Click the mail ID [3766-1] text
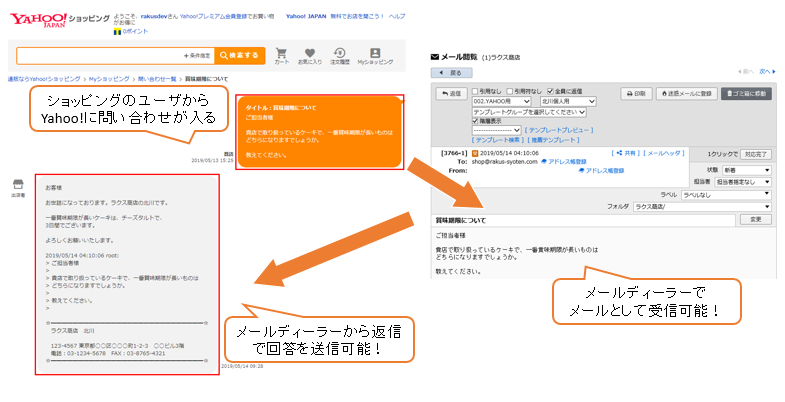The width and height of the screenshot is (785, 402). click(454, 153)
